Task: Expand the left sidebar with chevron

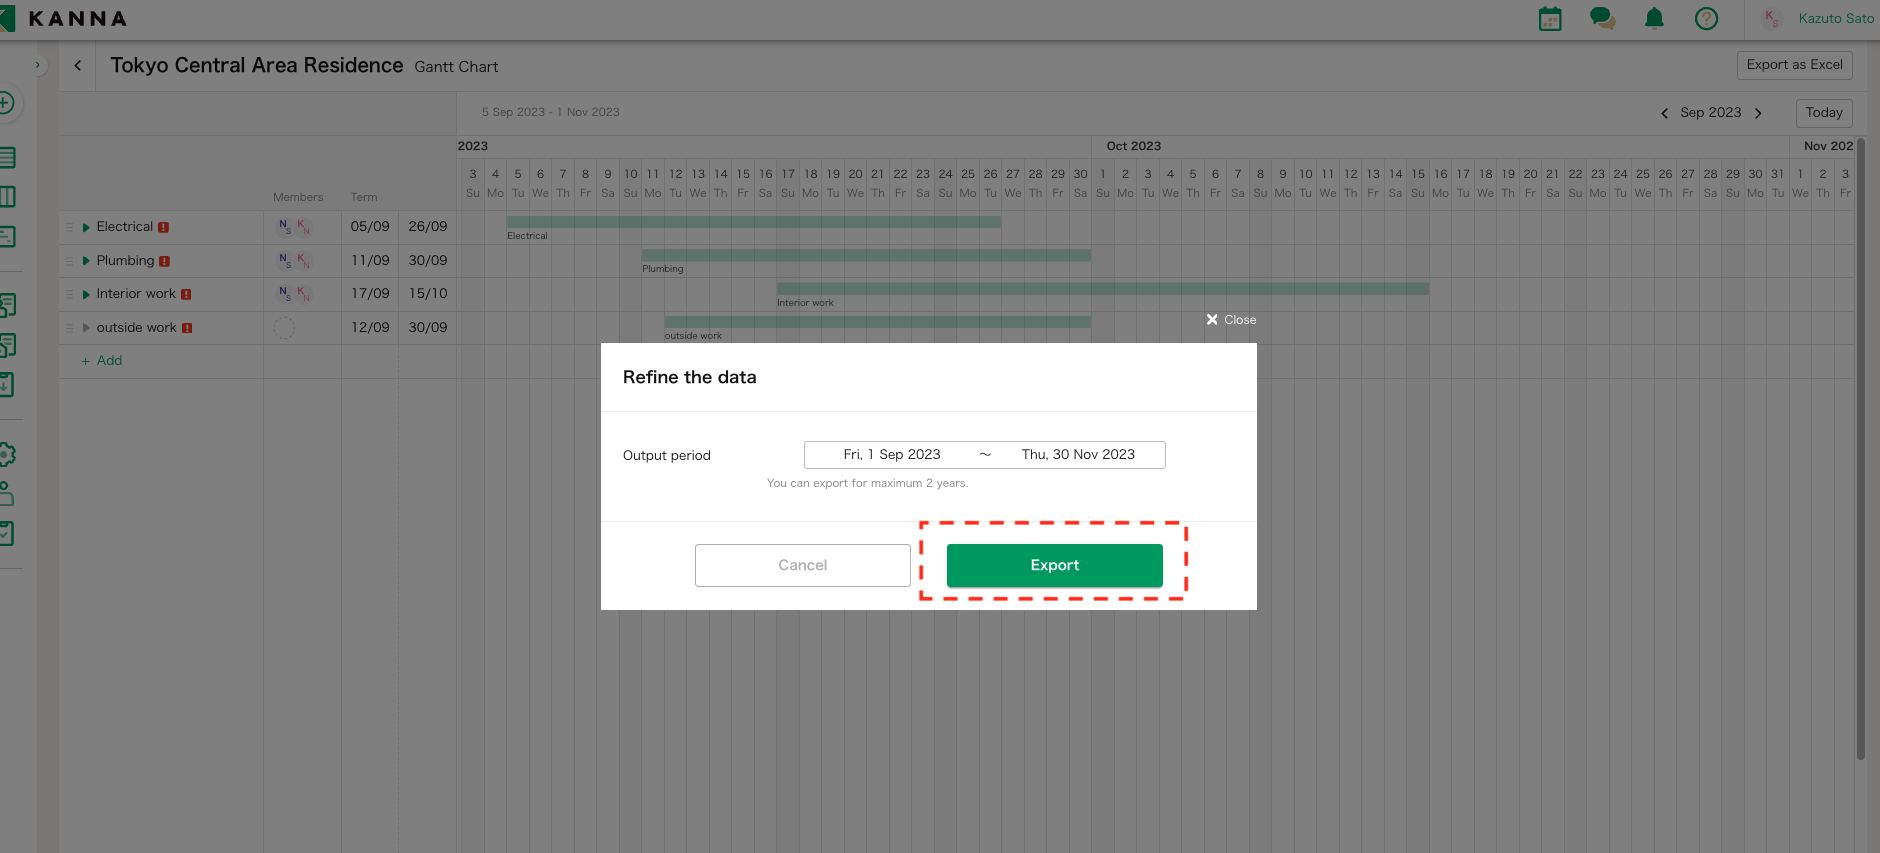Action: [x=38, y=66]
